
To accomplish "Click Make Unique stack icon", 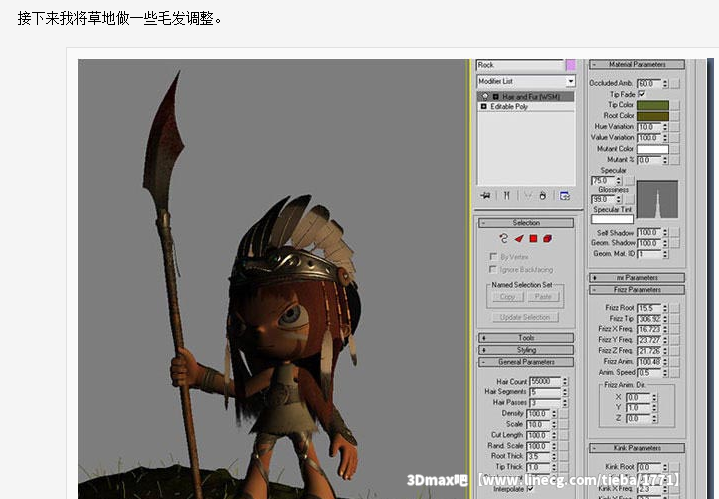I will (x=528, y=196).
